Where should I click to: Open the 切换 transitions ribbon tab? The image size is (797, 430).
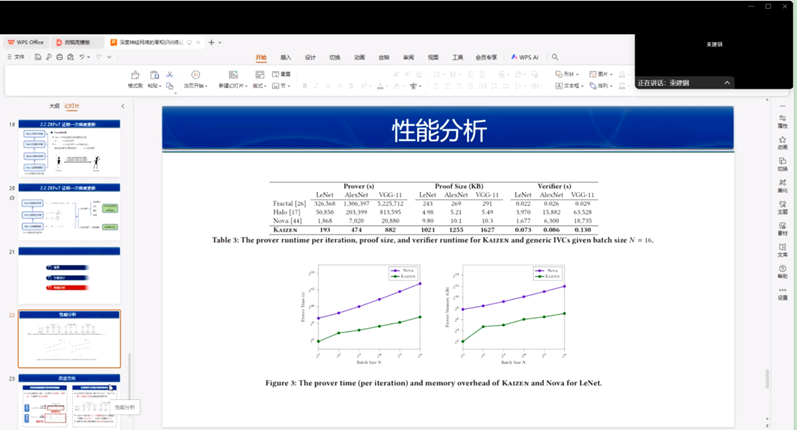[335, 57]
